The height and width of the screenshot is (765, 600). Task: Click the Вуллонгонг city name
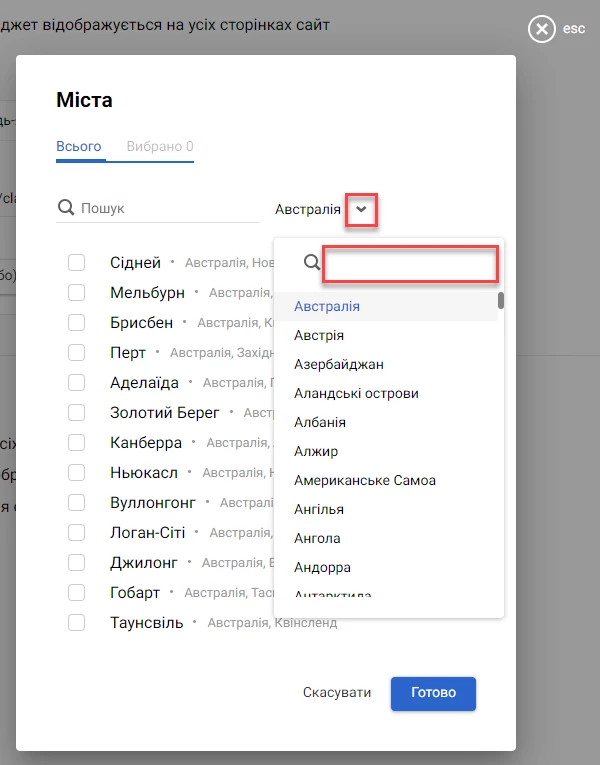coord(153,503)
